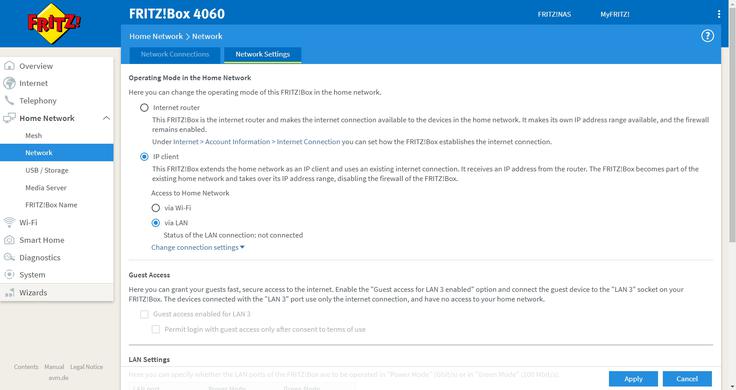Viewport: 736px width, 390px height.
Task: Click the Guest Access heading
Action: tap(149, 275)
